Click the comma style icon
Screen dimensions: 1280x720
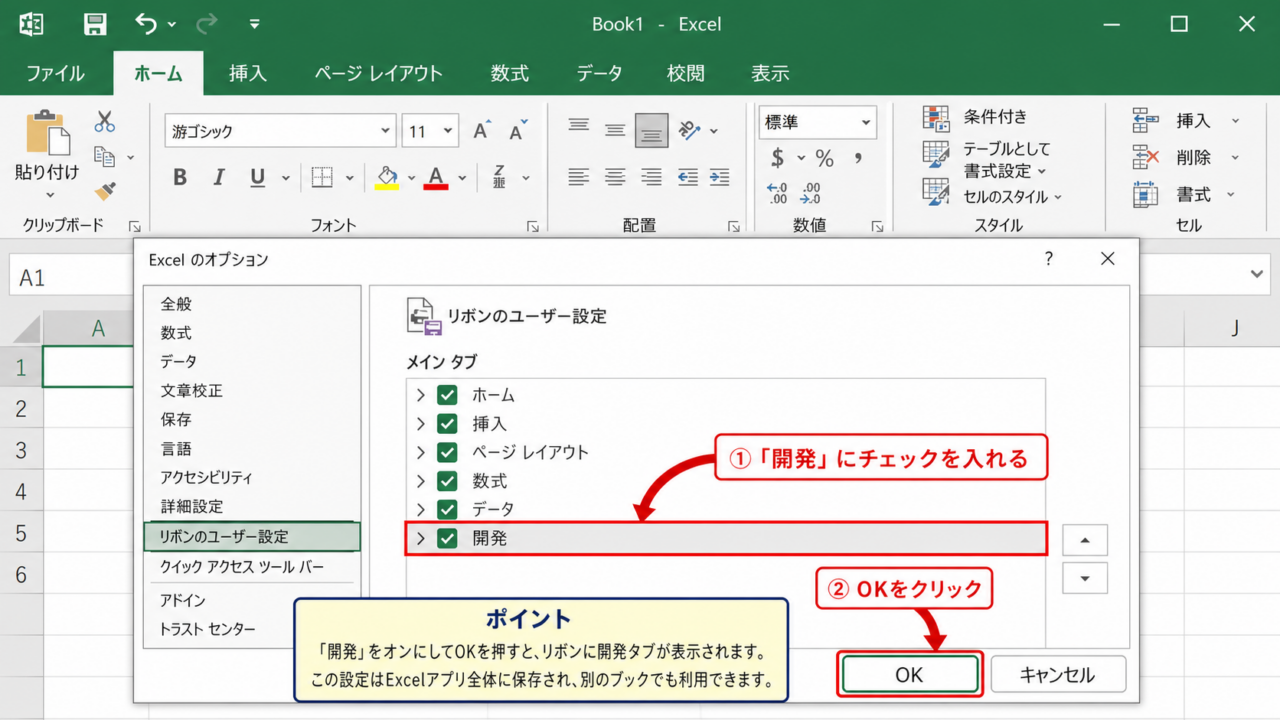pyautogui.click(x=858, y=157)
